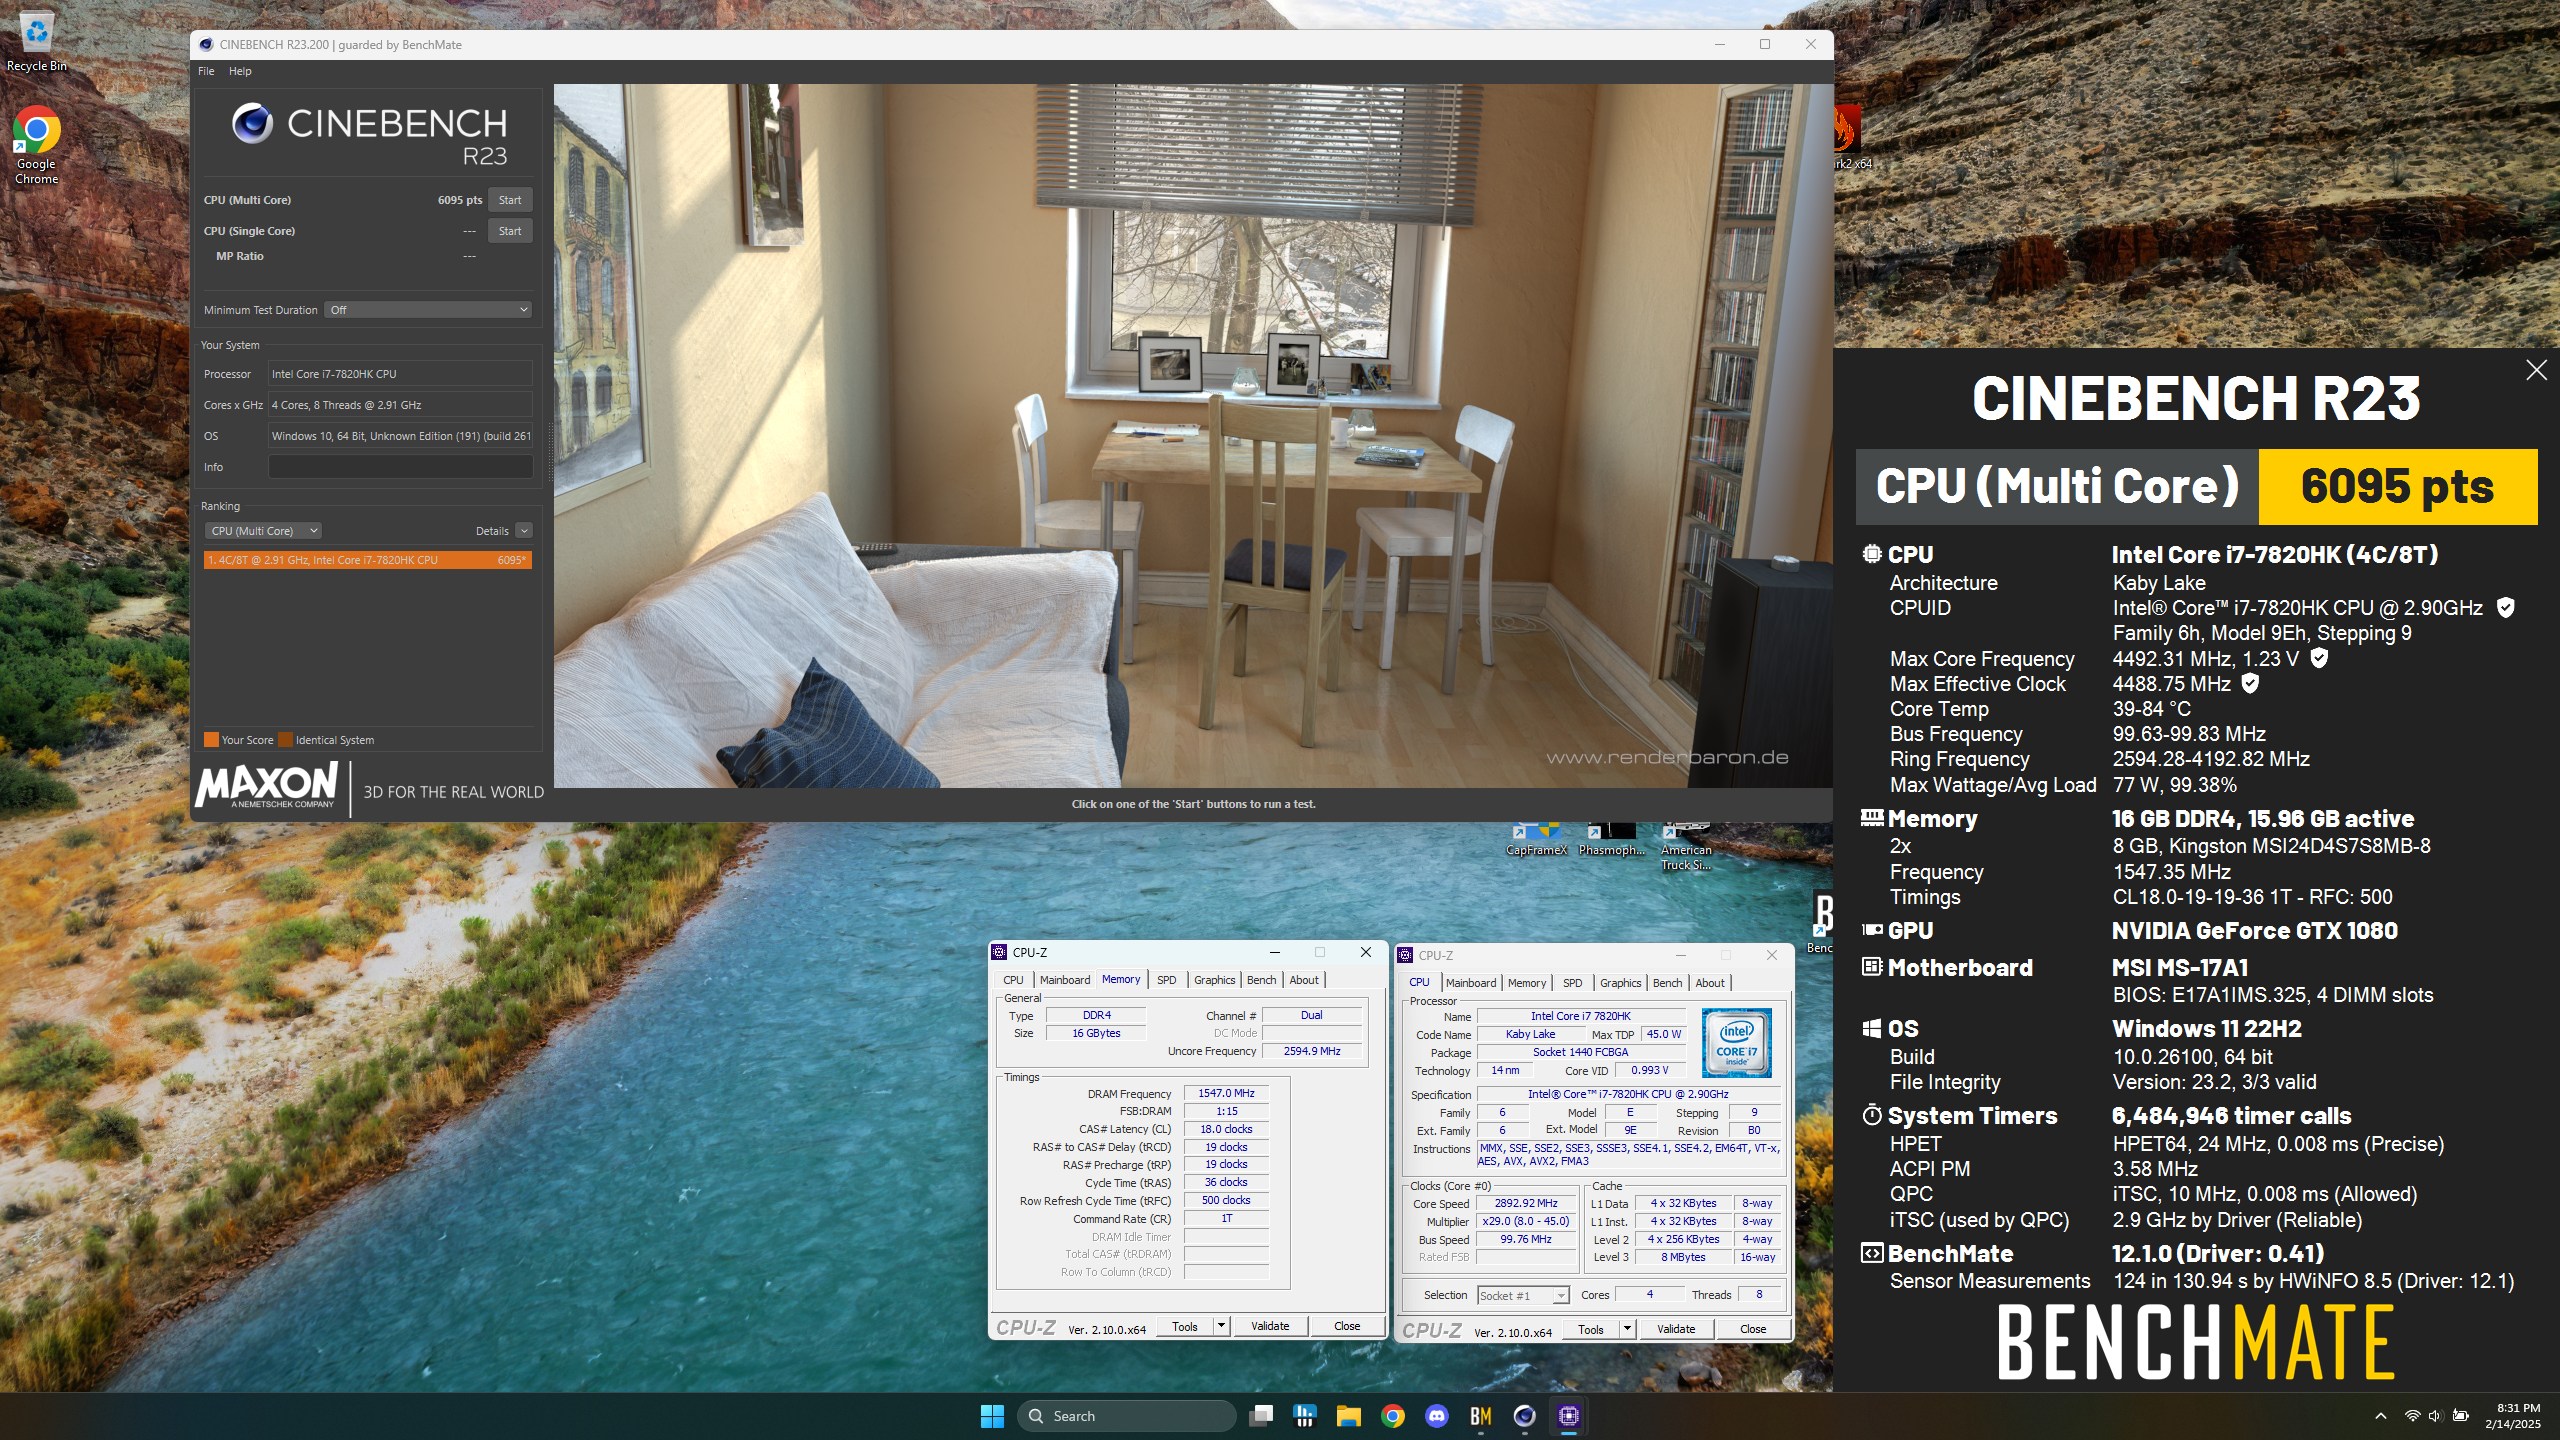
Task: Open Chrome from the taskbar
Action: (x=1393, y=1416)
